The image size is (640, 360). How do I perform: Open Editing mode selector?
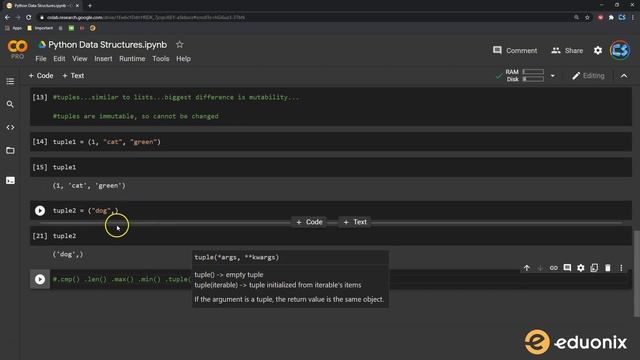pyautogui.click(x=588, y=76)
